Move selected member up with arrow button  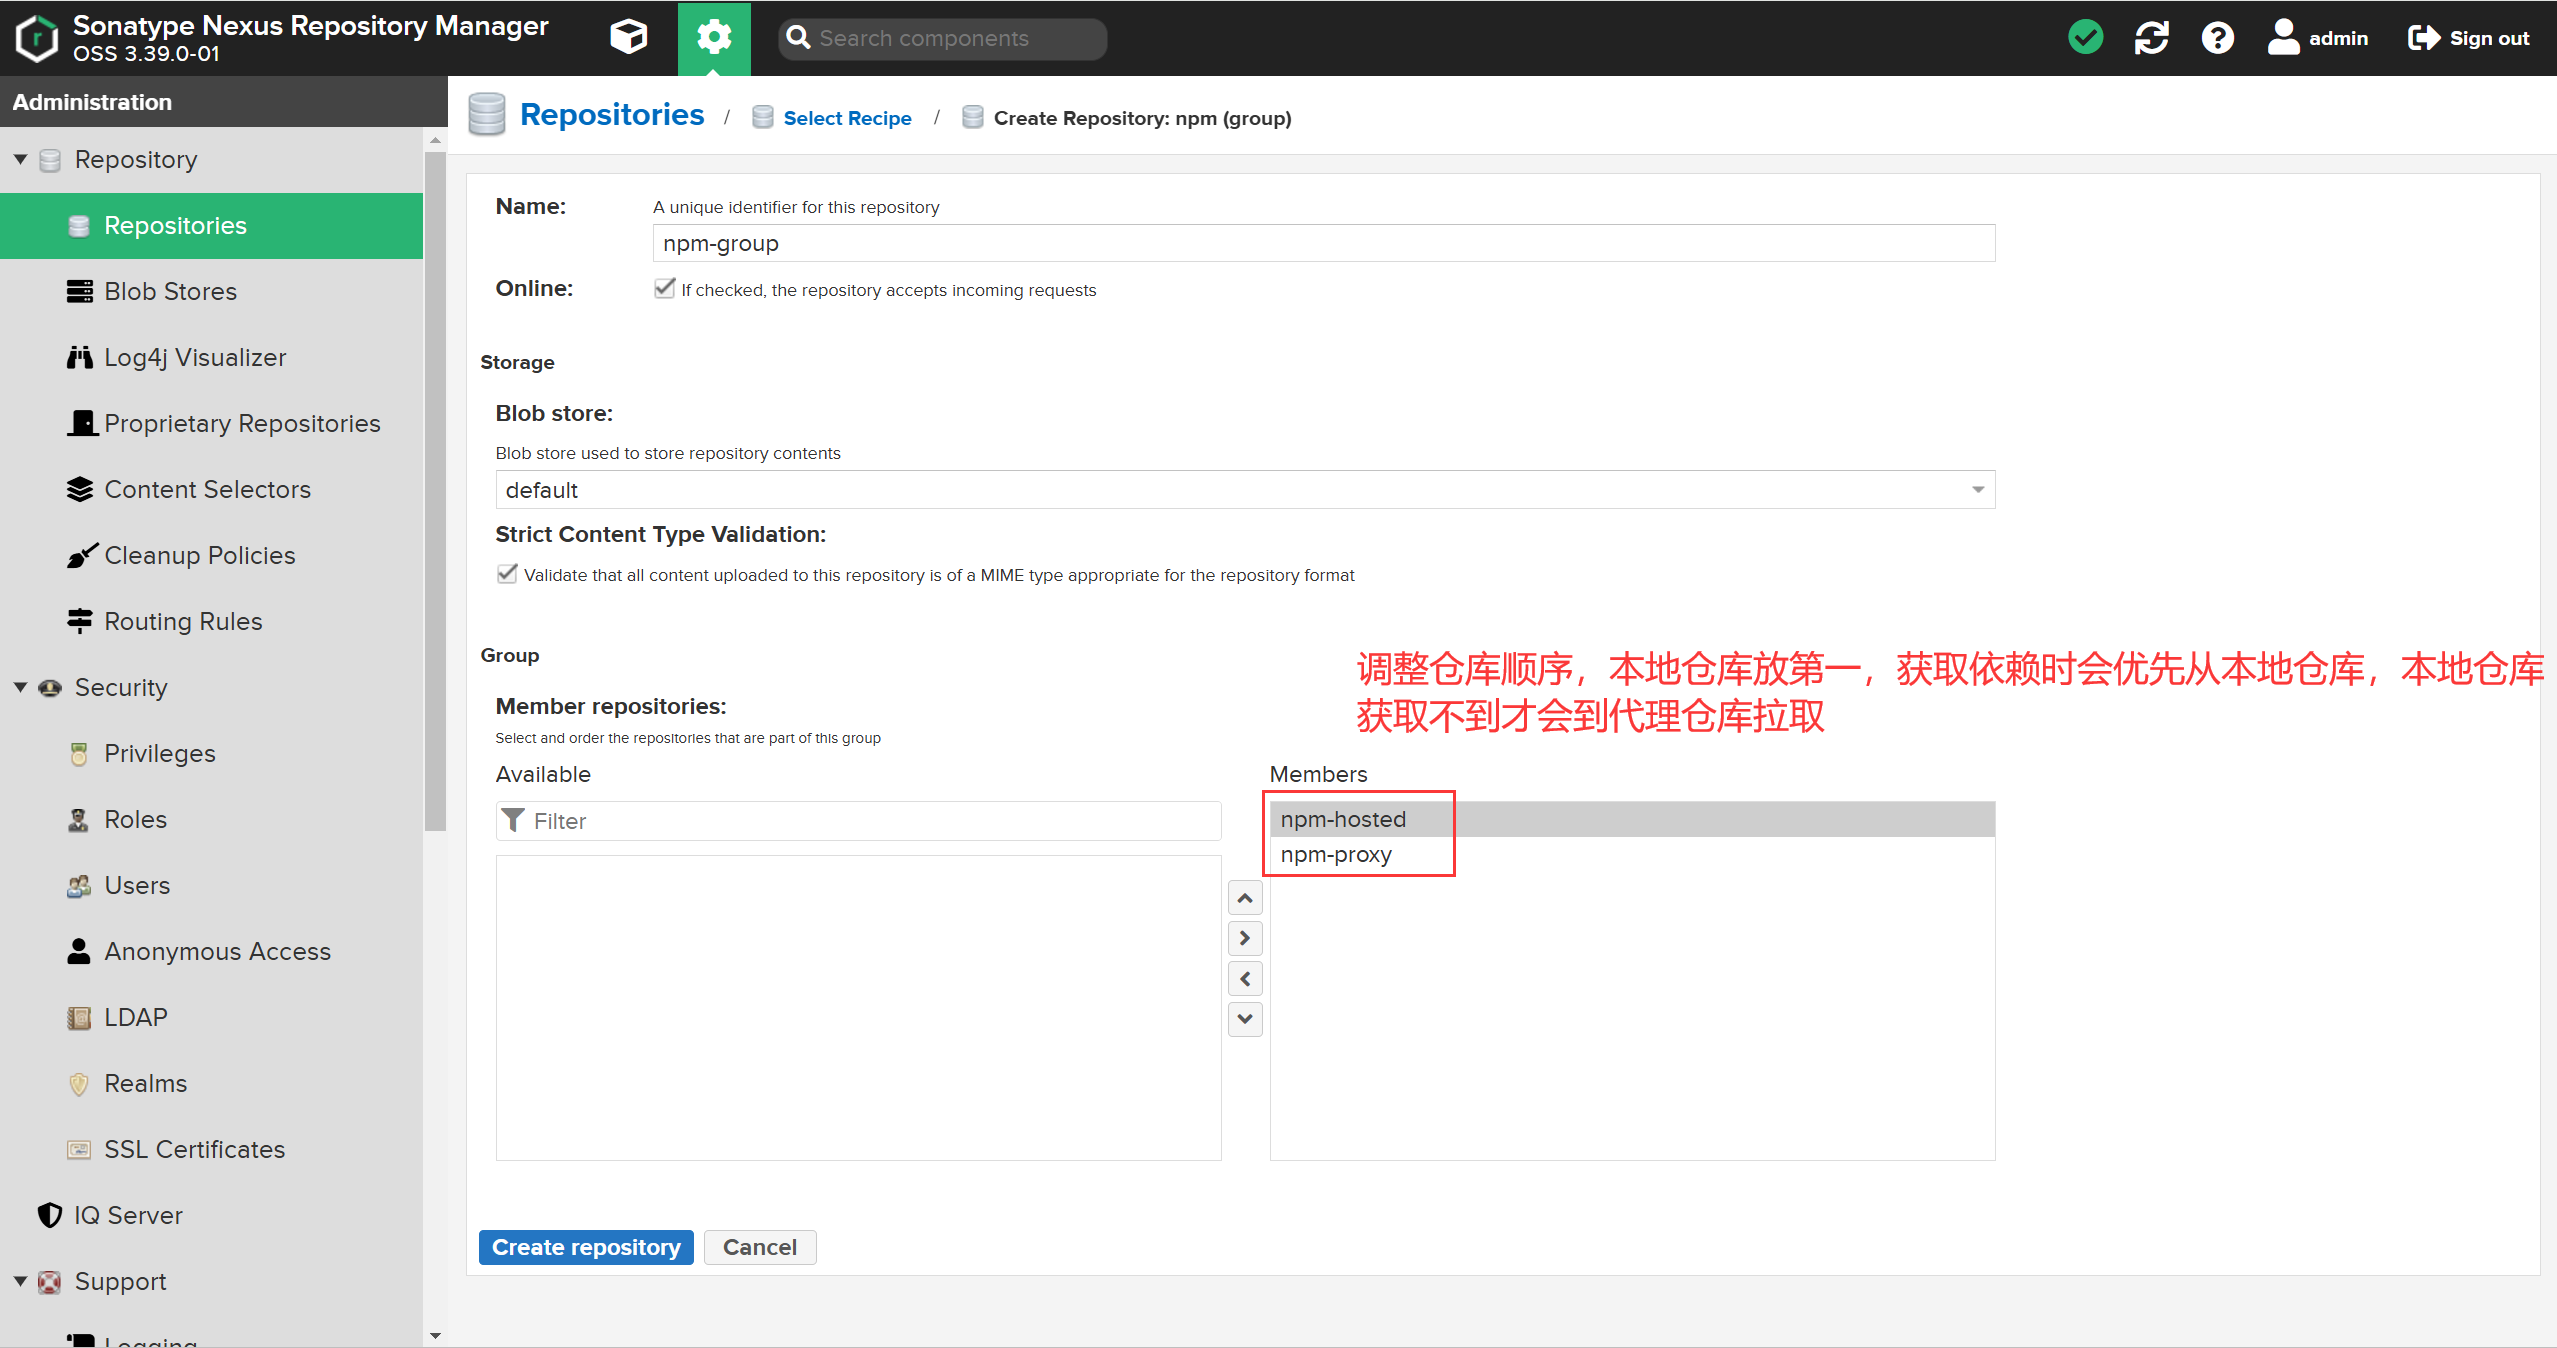(1245, 898)
